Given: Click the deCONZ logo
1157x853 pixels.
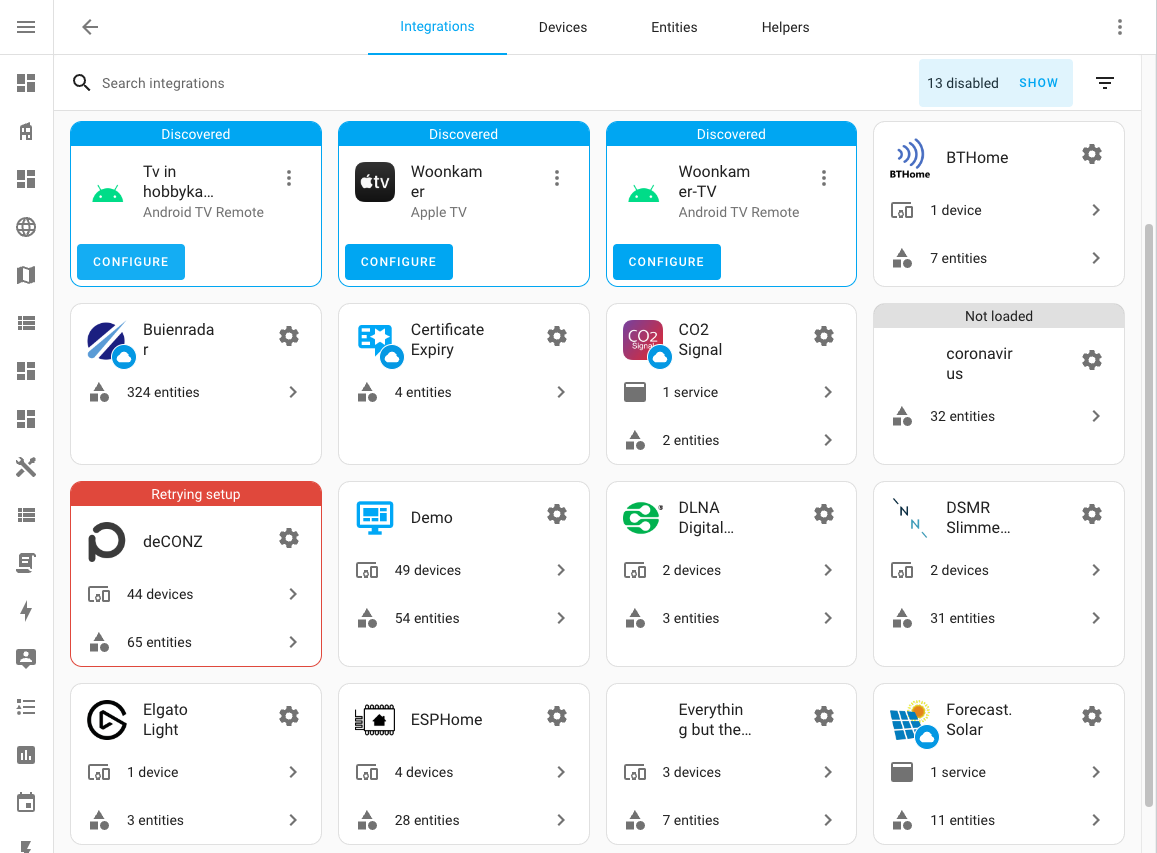Looking at the screenshot, I should [107, 542].
